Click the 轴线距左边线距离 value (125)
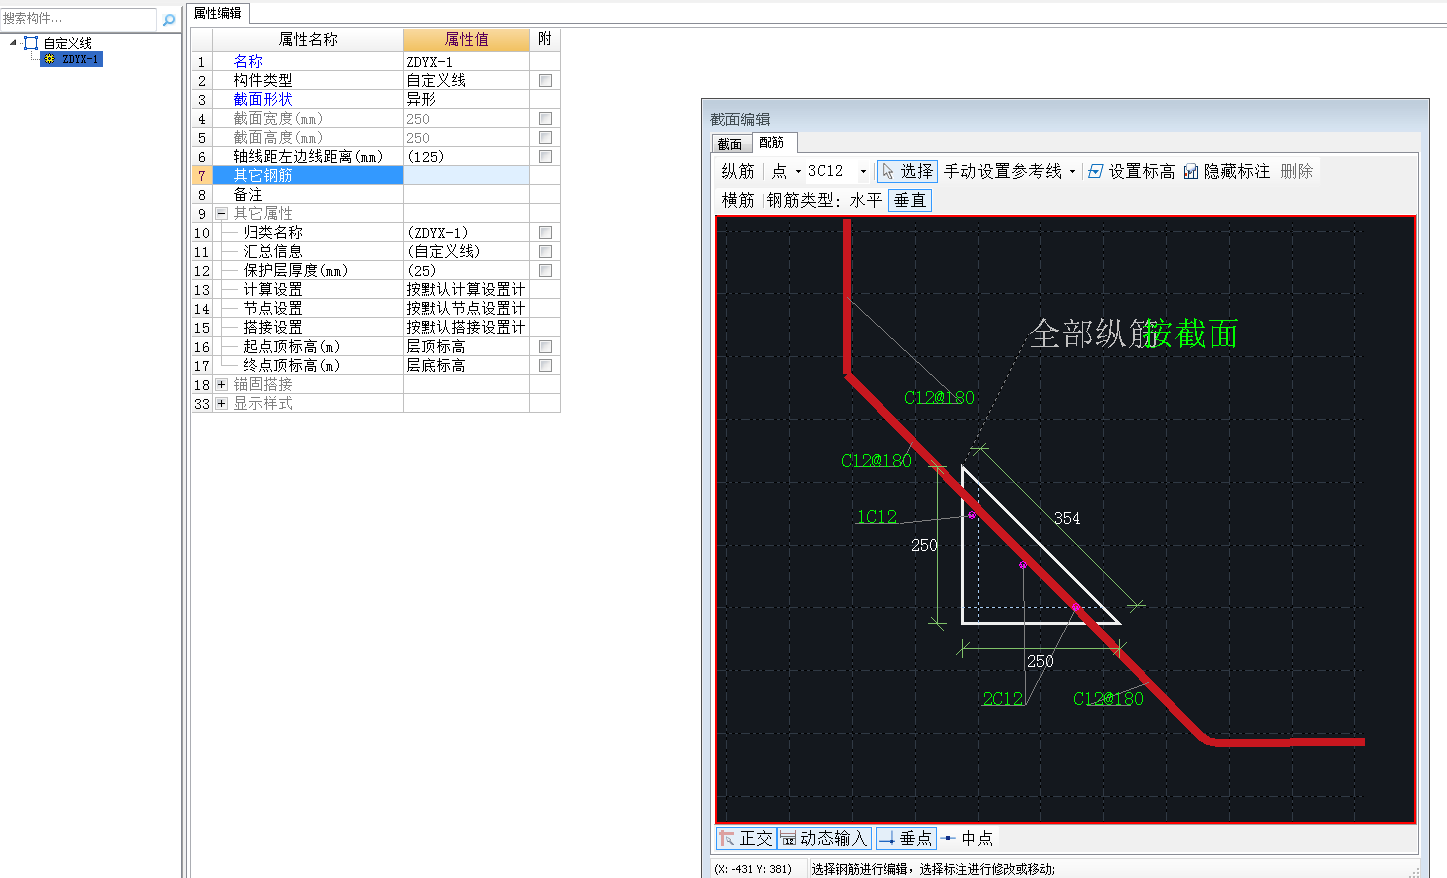1447x878 pixels. coord(466,156)
